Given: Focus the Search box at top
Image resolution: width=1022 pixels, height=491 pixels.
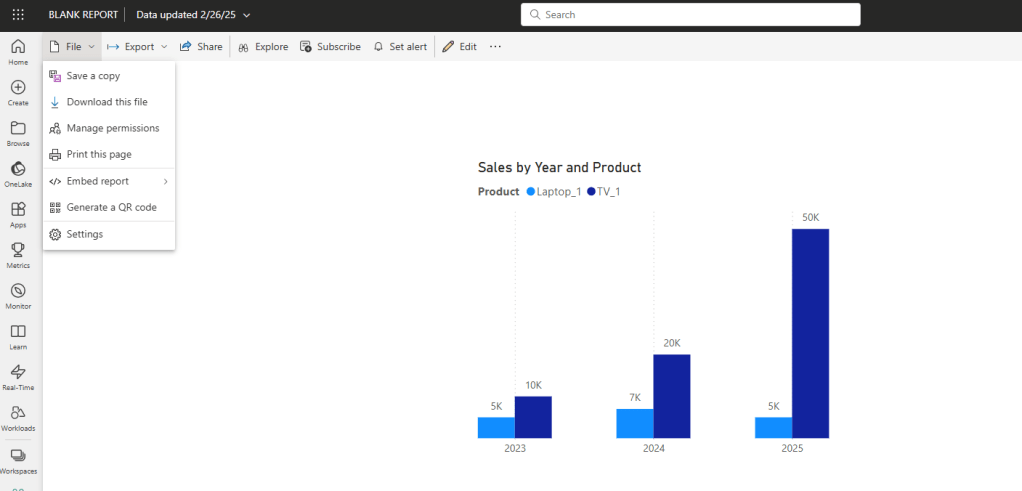Looking at the screenshot, I should click(690, 15).
